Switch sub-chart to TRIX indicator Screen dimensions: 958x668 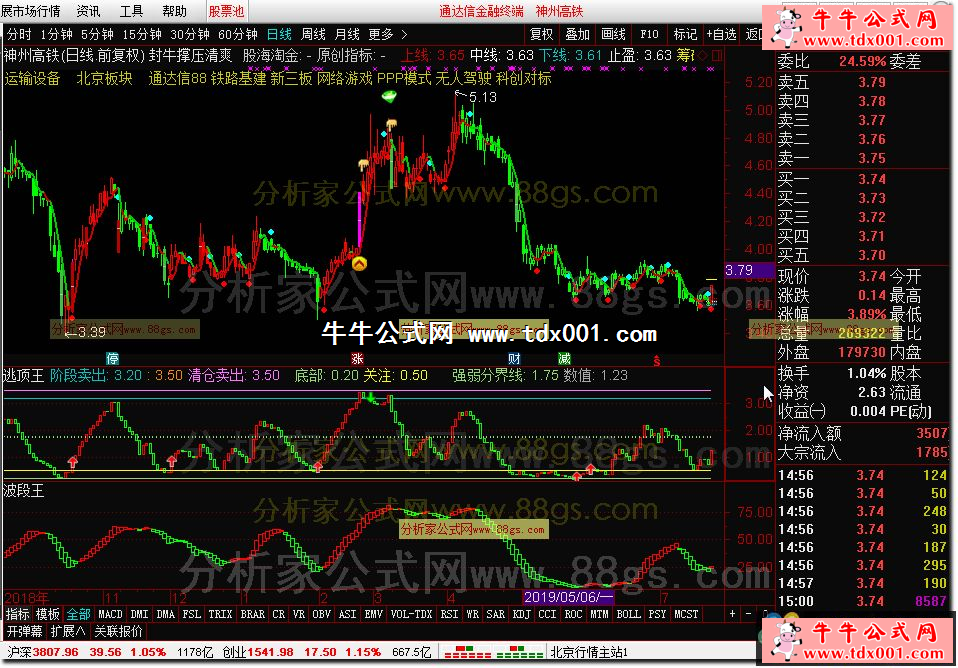click(x=220, y=614)
